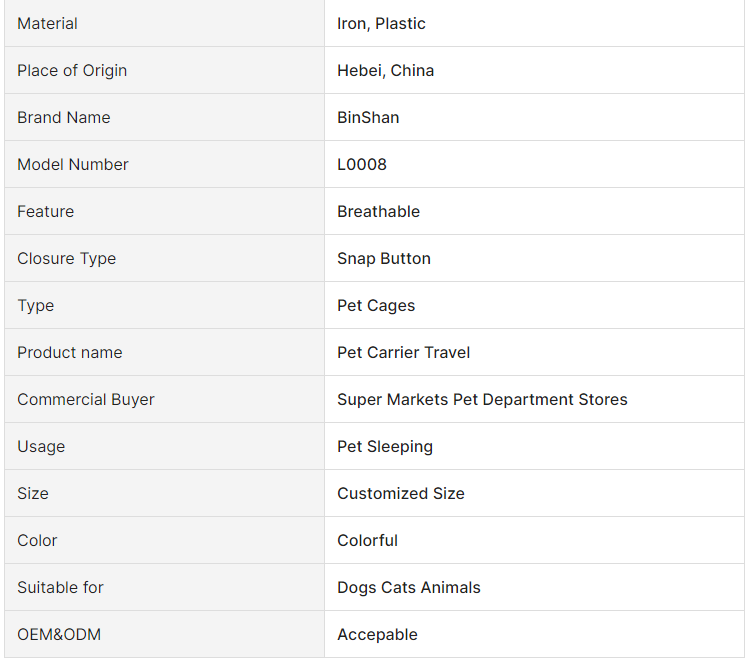The height and width of the screenshot is (661, 751).
Task: Click the Pet Cages type value
Action: 376,305
